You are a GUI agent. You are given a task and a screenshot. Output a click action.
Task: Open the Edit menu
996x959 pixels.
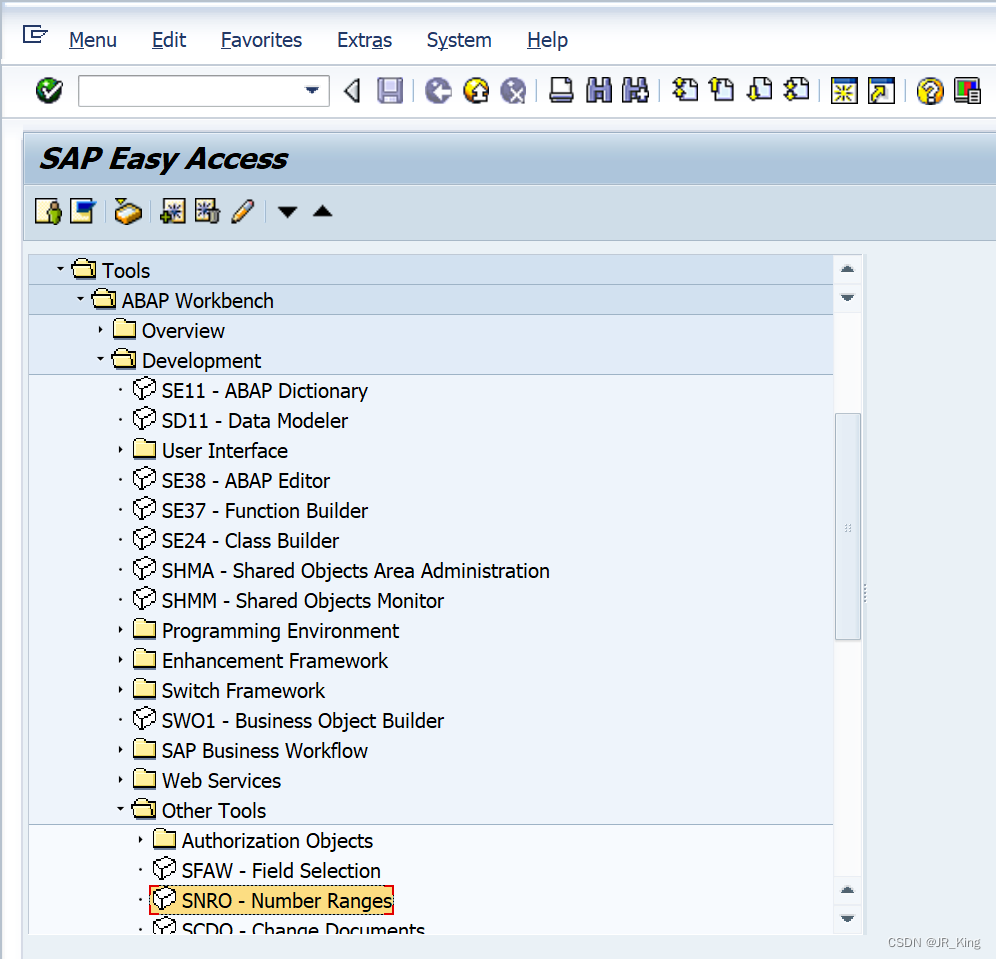(x=169, y=40)
